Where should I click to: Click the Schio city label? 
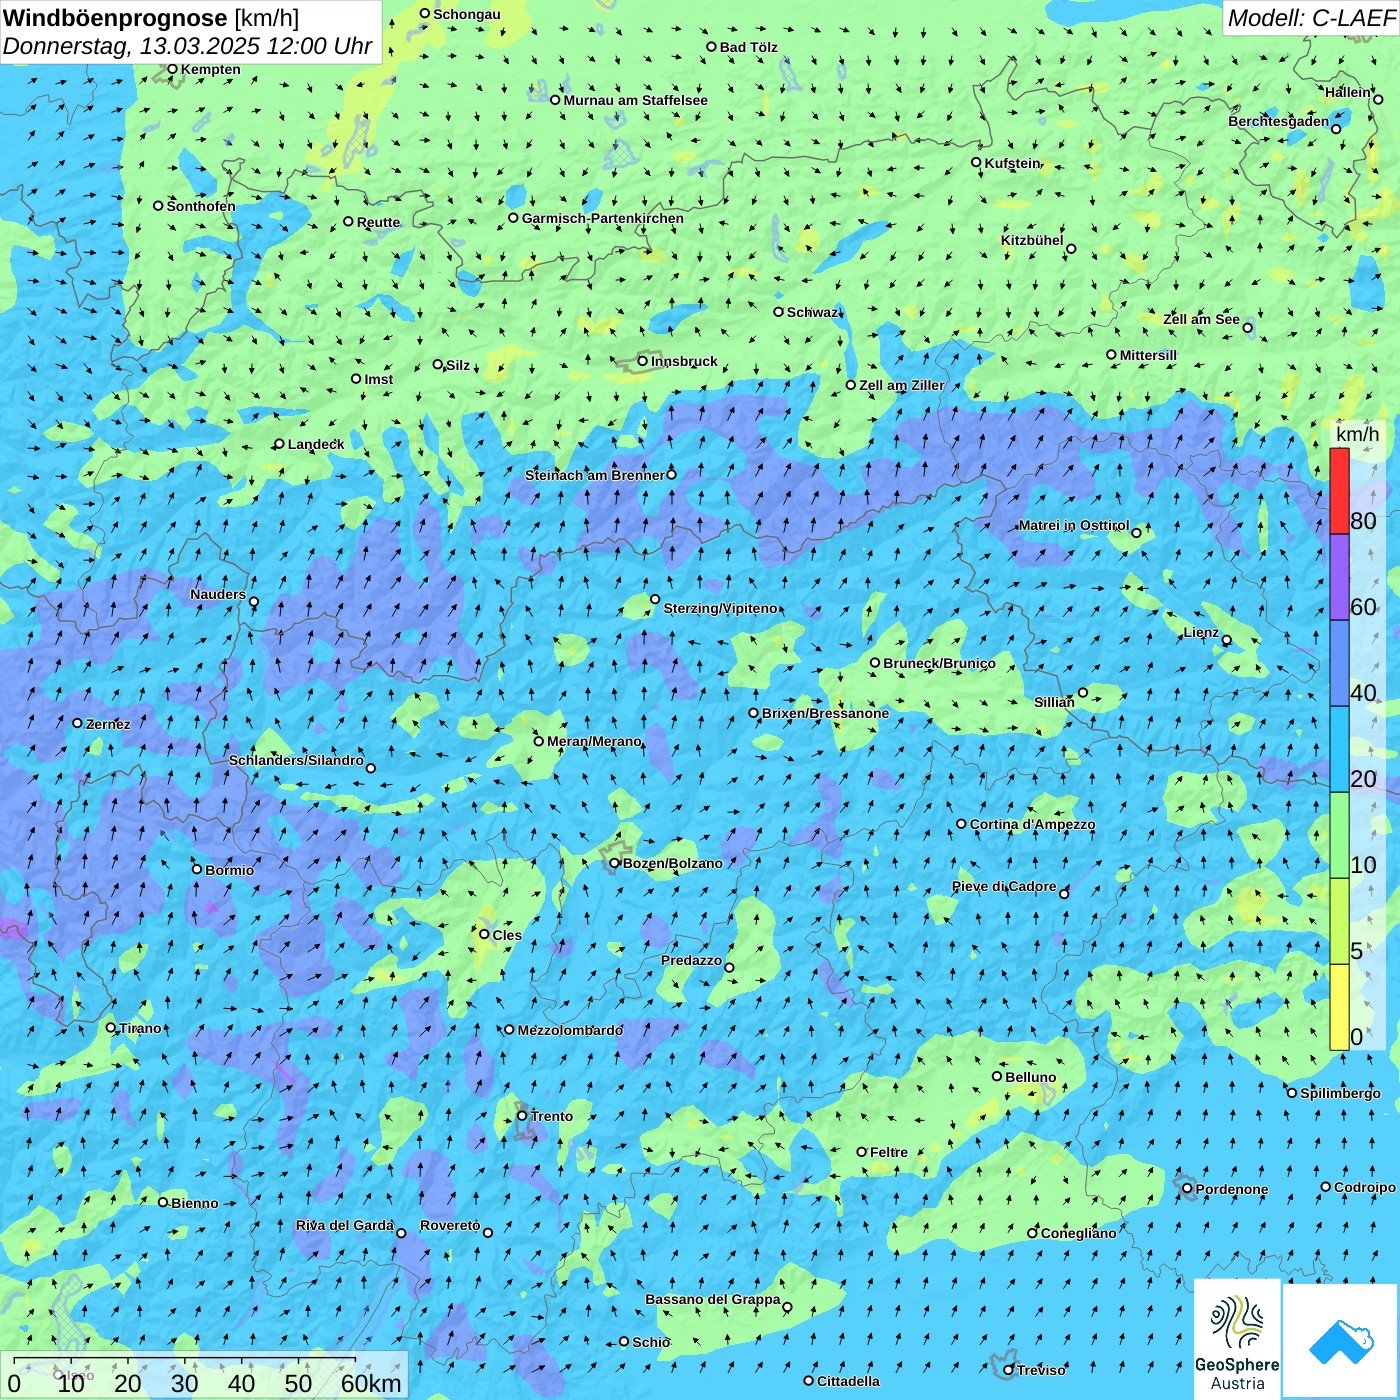651,1342
